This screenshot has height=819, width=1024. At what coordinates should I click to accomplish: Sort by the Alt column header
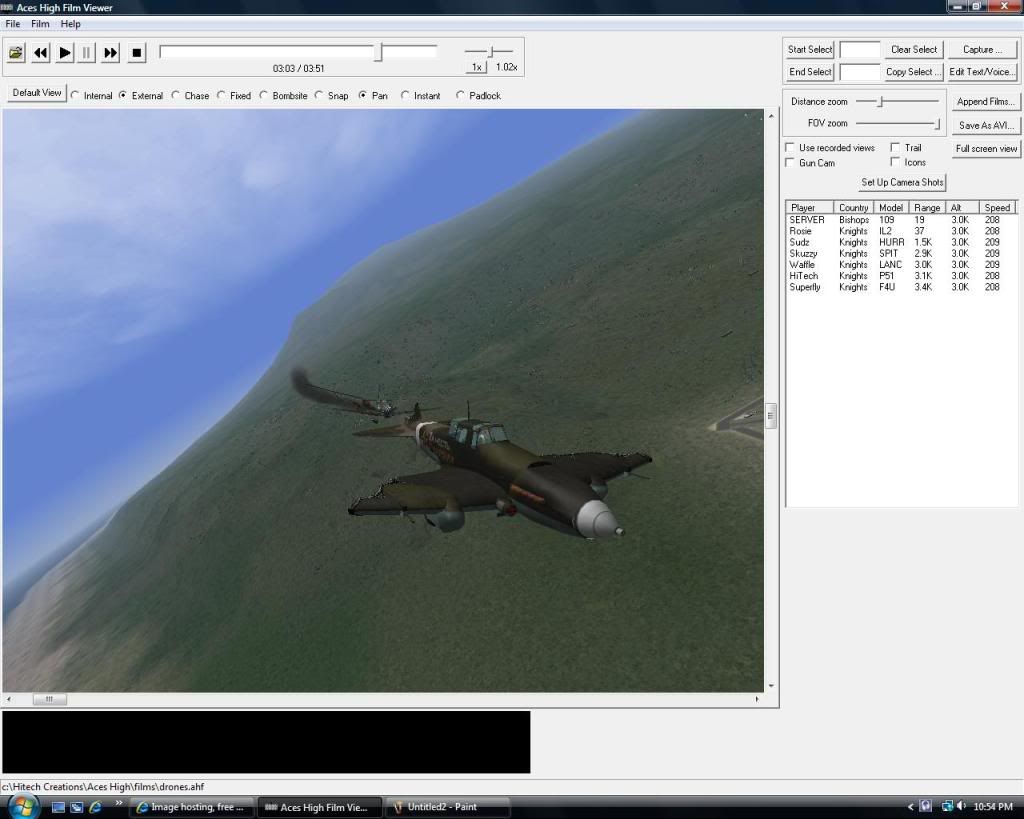coord(962,208)
